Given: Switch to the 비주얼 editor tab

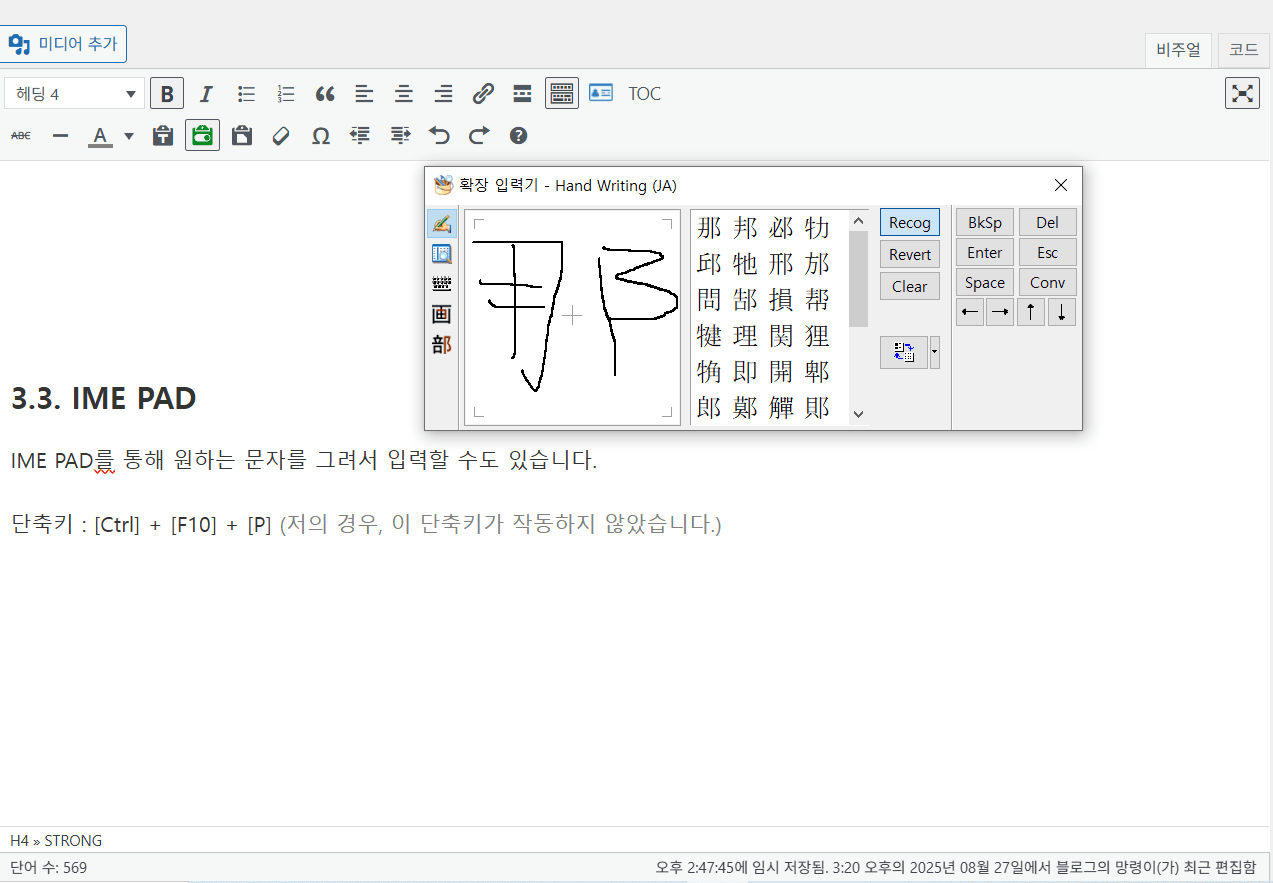Looking at the screenshot, I should pyautogui.click(x=1178, y=49).
